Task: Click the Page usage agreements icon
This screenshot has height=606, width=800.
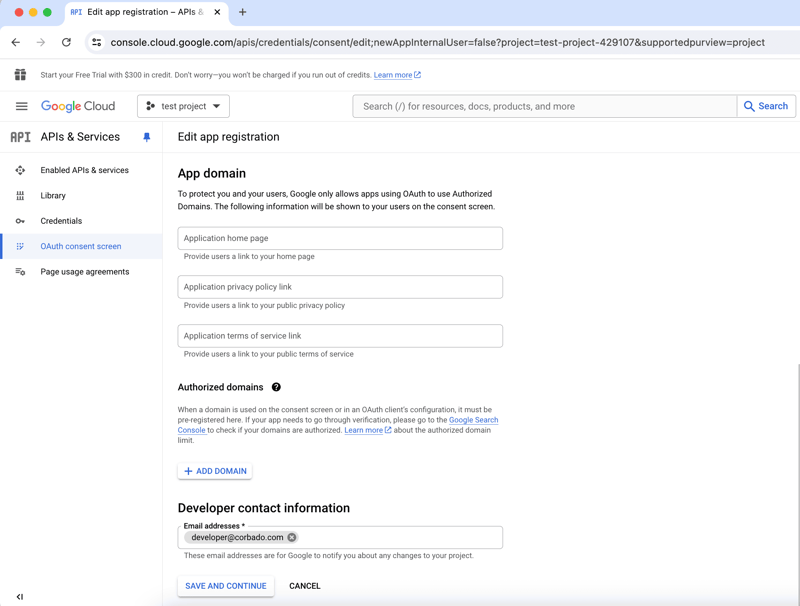Action: point(20,271)
